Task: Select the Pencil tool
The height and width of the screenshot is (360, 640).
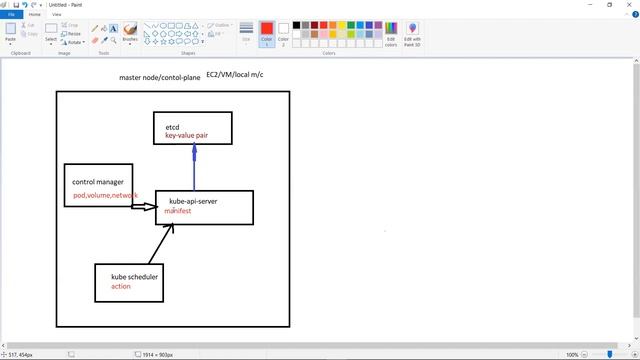Action: pyautogui.click(x=95, y=29)
